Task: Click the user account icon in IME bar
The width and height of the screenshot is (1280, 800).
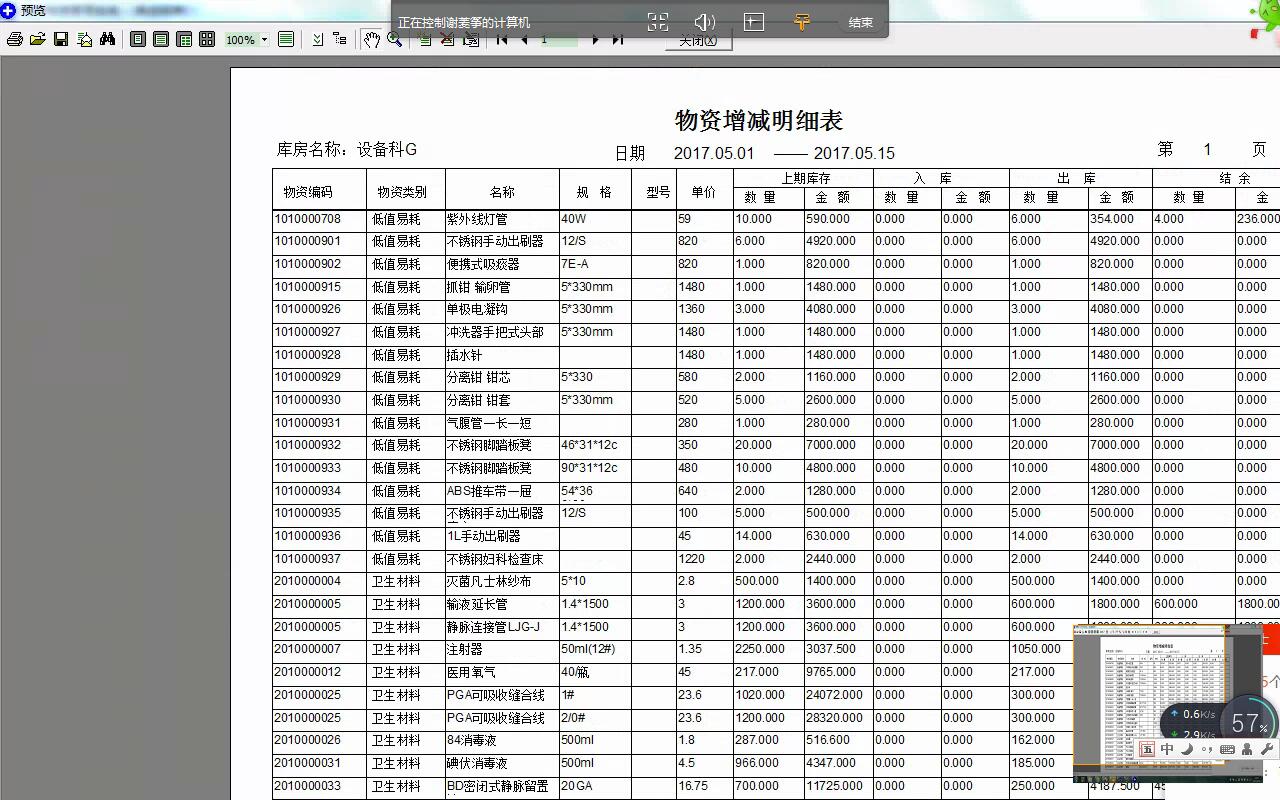Action: 1247,749
